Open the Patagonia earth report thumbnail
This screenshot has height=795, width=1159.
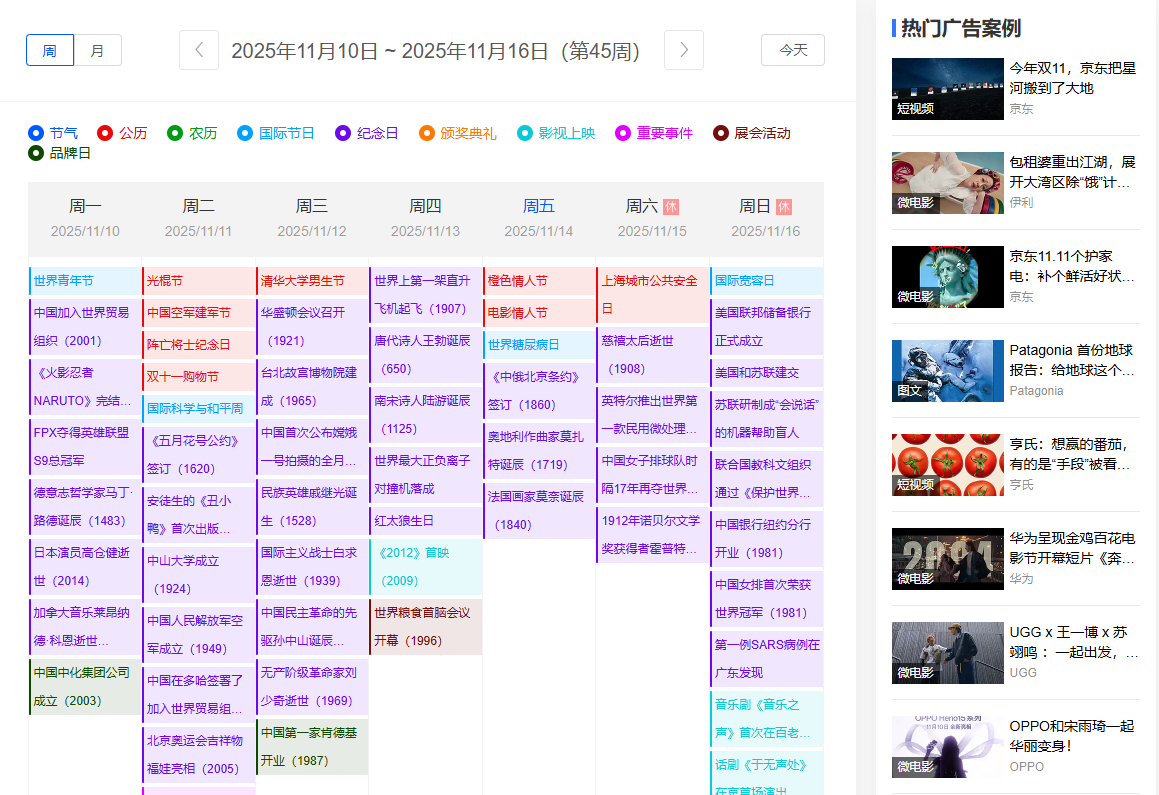click(x=947, y=371)
